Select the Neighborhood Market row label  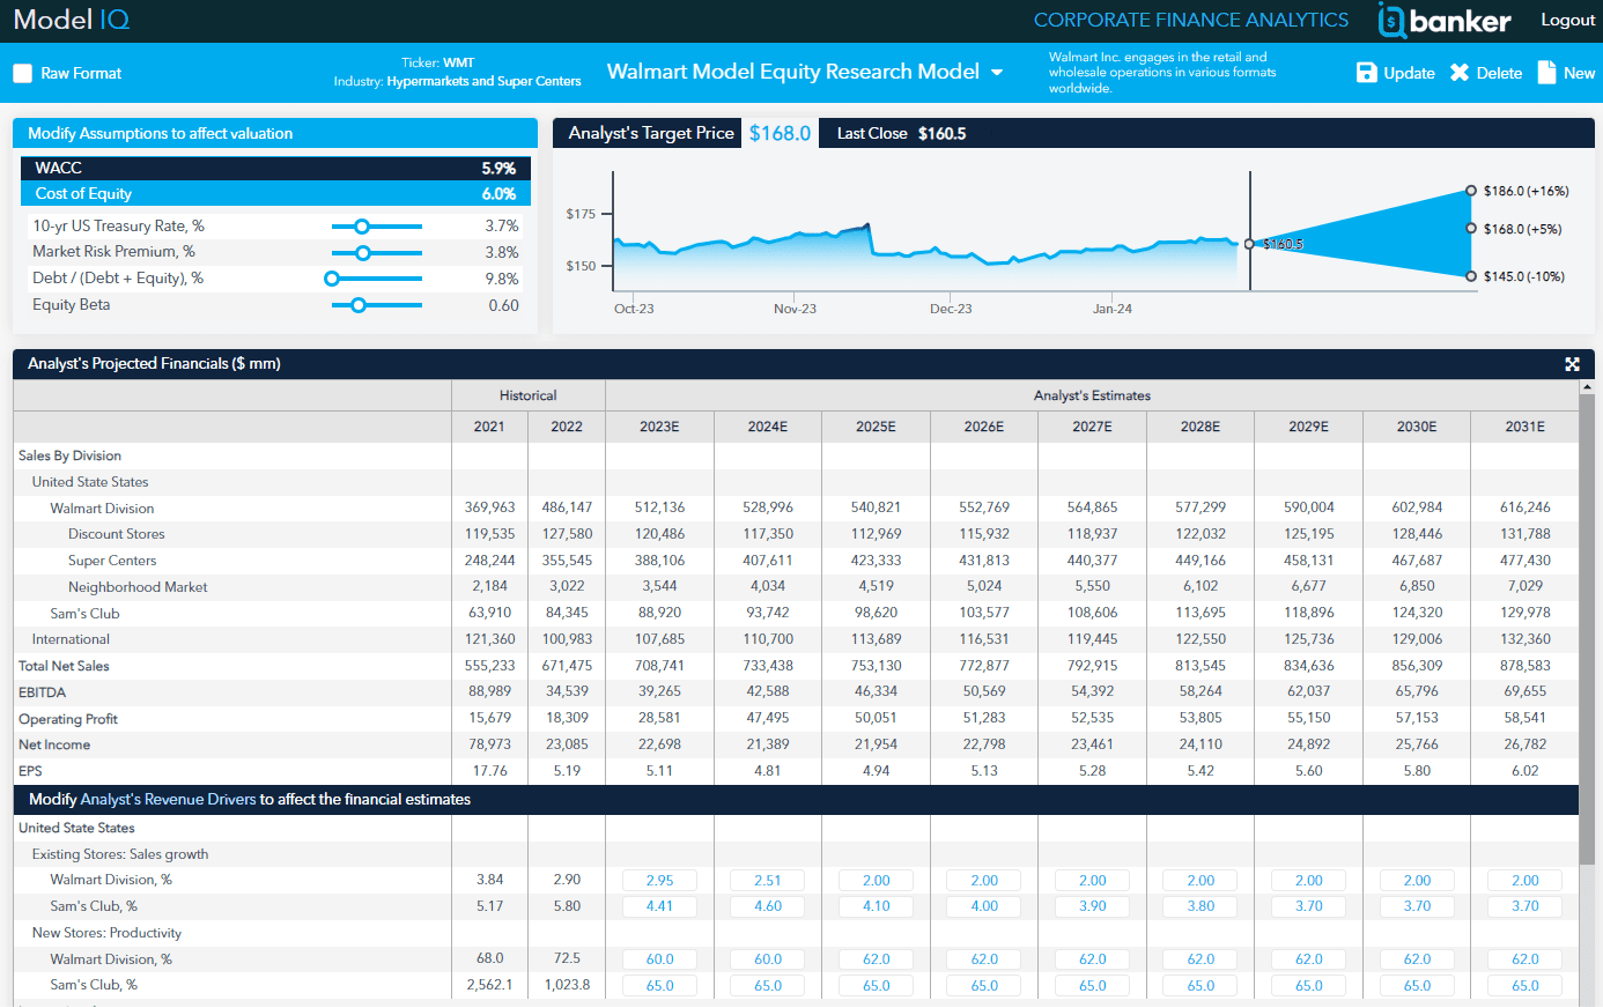coord(138,587)
